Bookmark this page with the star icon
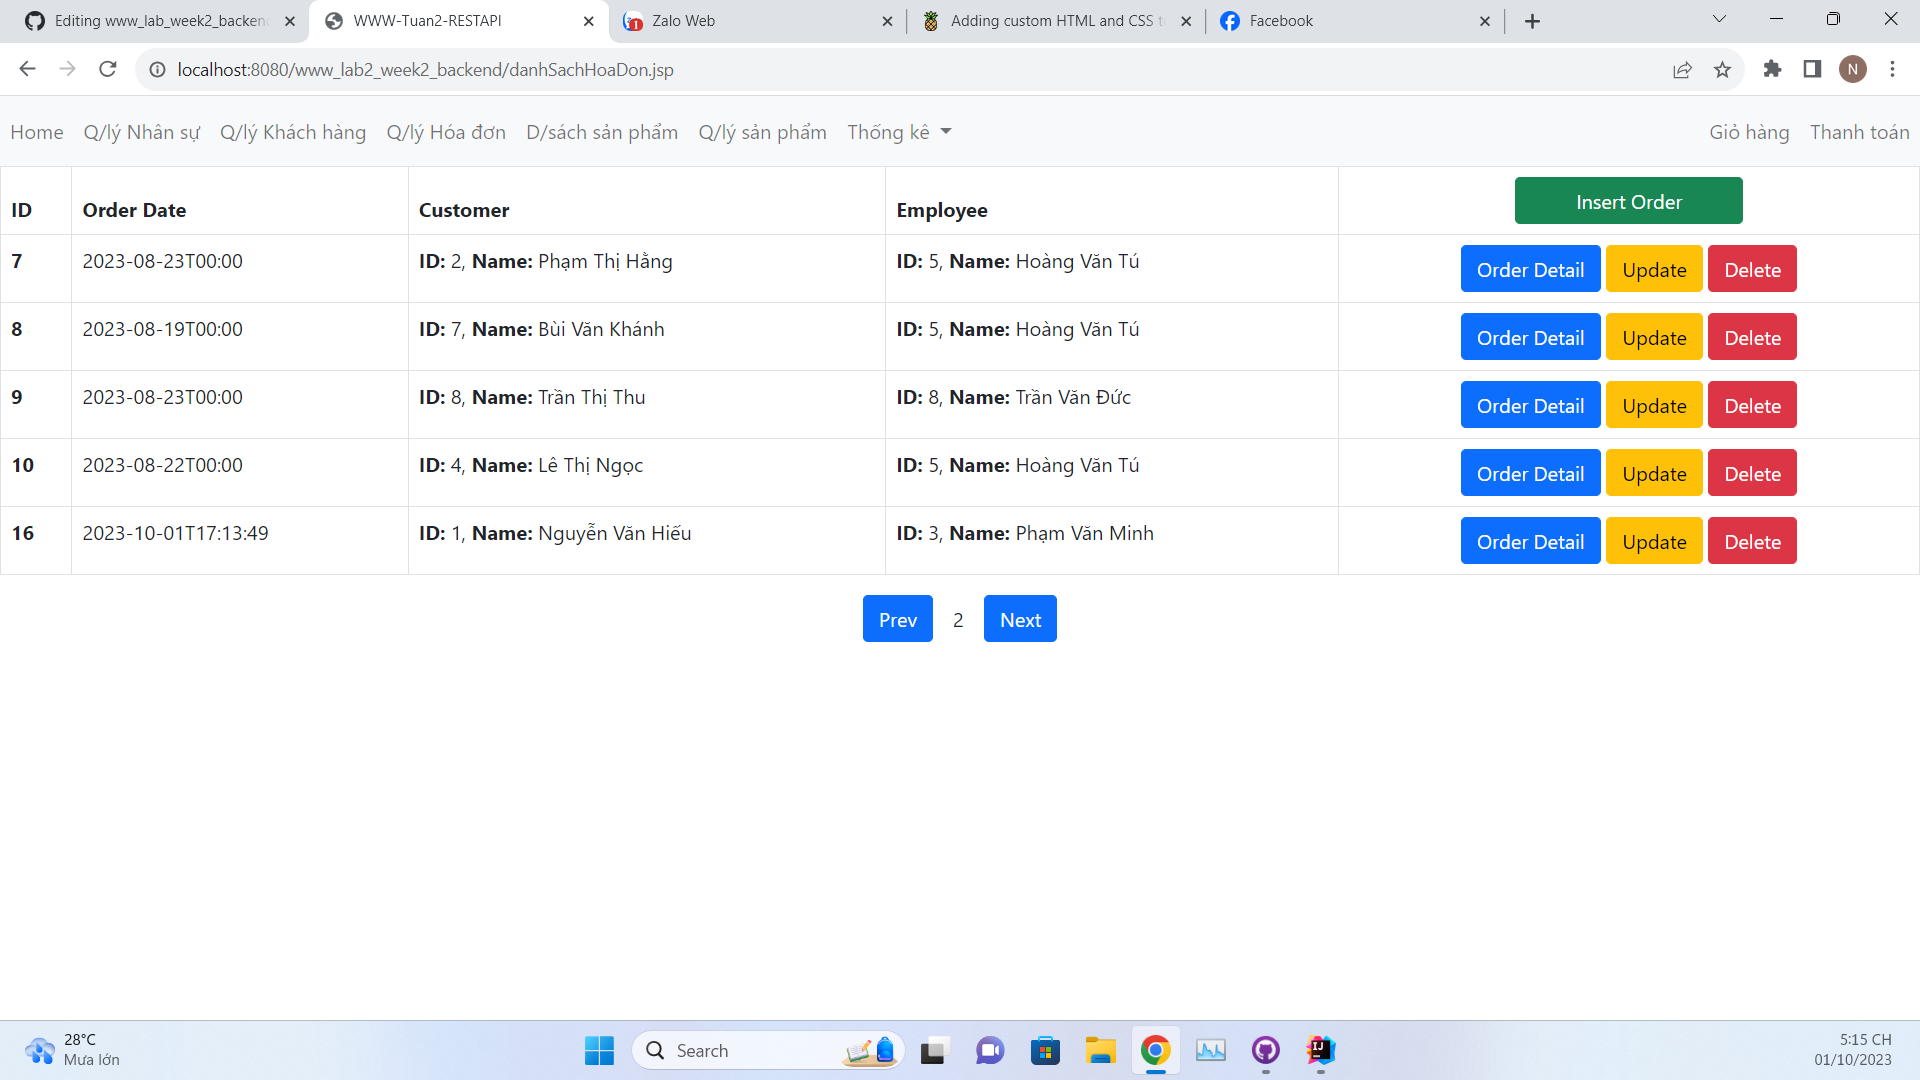This screenshot has height=1080, width=1920. point(1722,69)
